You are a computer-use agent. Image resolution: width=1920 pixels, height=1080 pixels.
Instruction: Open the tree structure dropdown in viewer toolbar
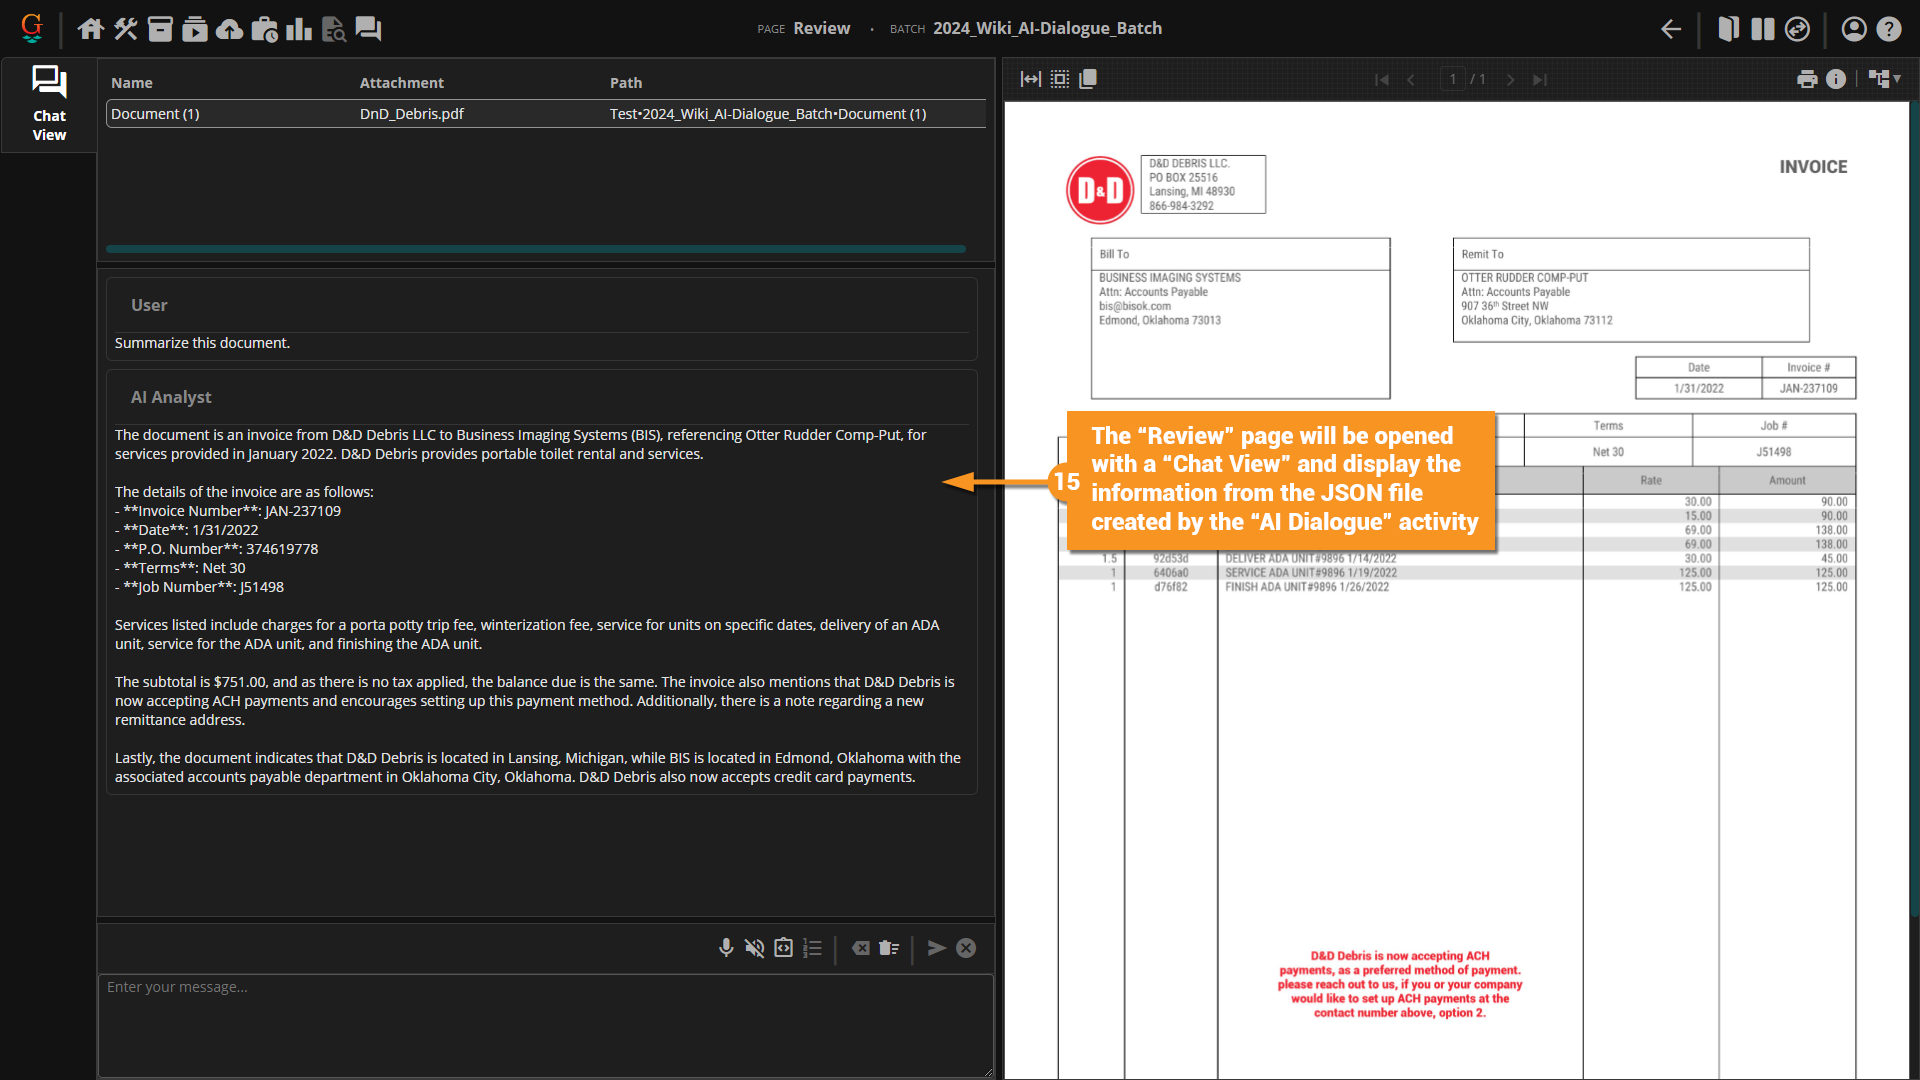click(1884, 79)
